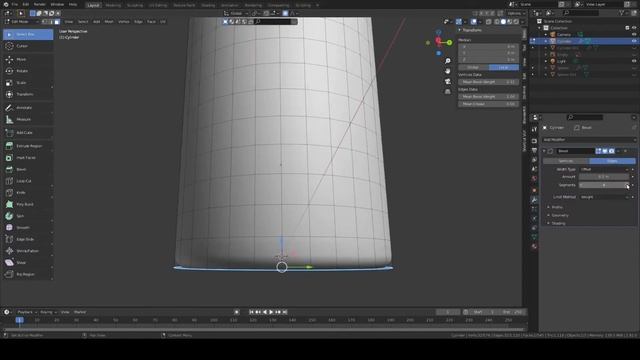This screenshot has height=360, width=640.
Task: Select the Bevel tool in the toolbar
Action: tap(28, 169)
